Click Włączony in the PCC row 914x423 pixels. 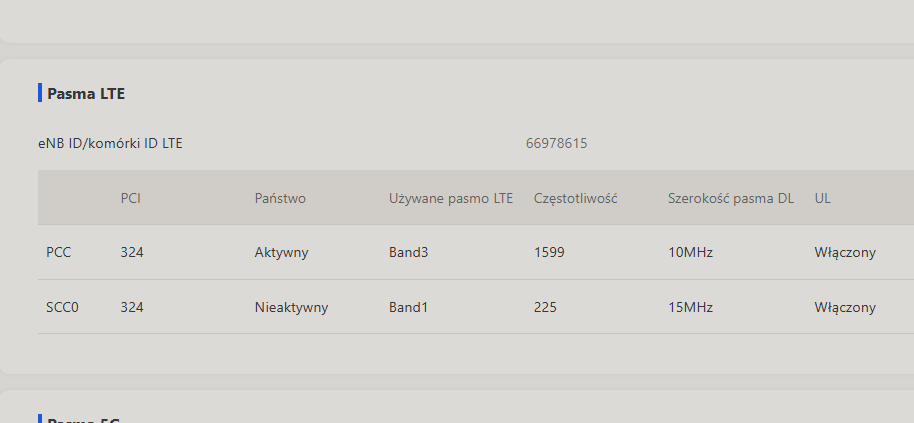[845, 252]
